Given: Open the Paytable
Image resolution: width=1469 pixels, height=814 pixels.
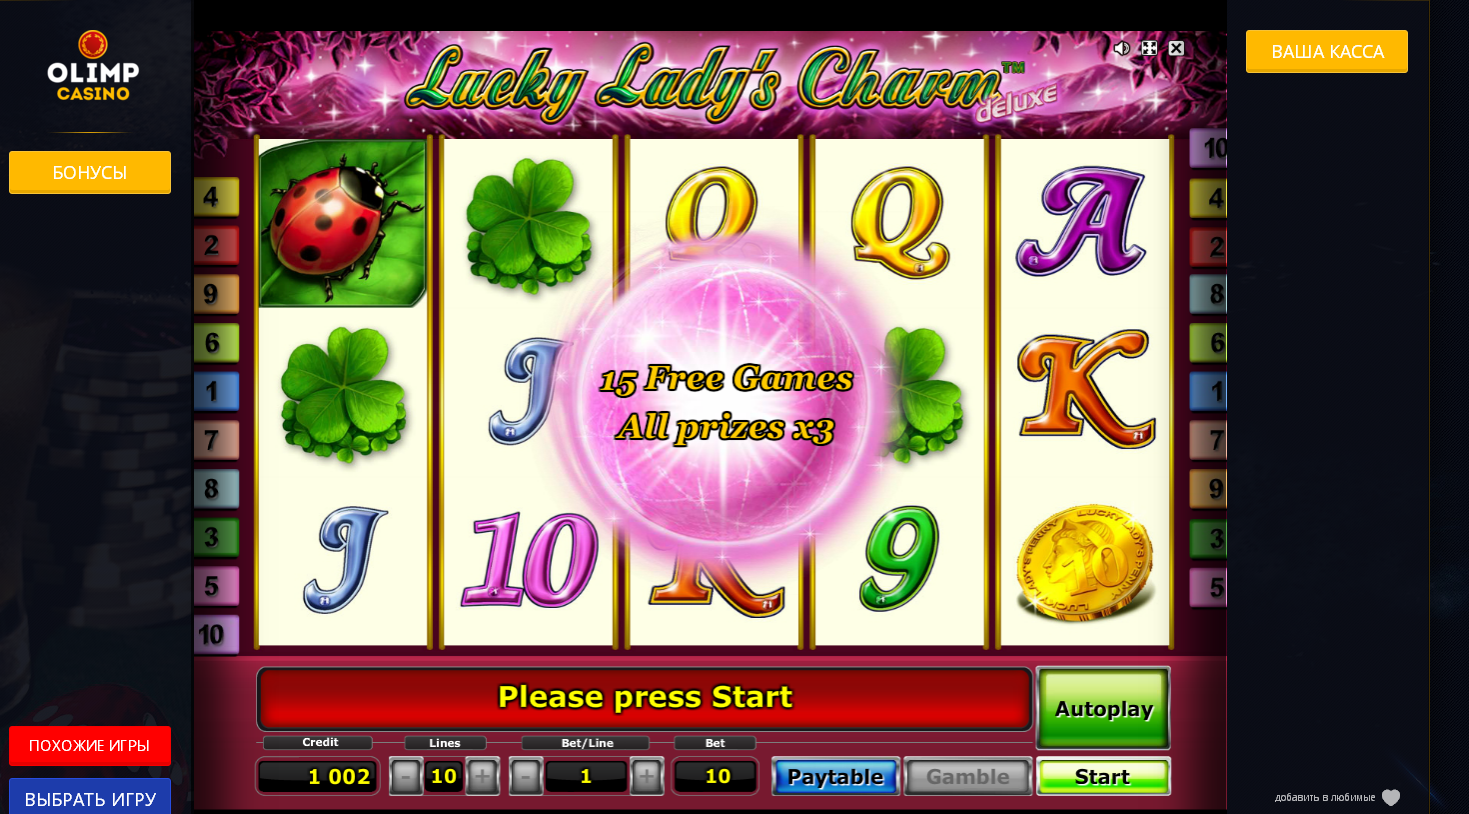Looking at the screenshot, I should [x=835, y=777].
